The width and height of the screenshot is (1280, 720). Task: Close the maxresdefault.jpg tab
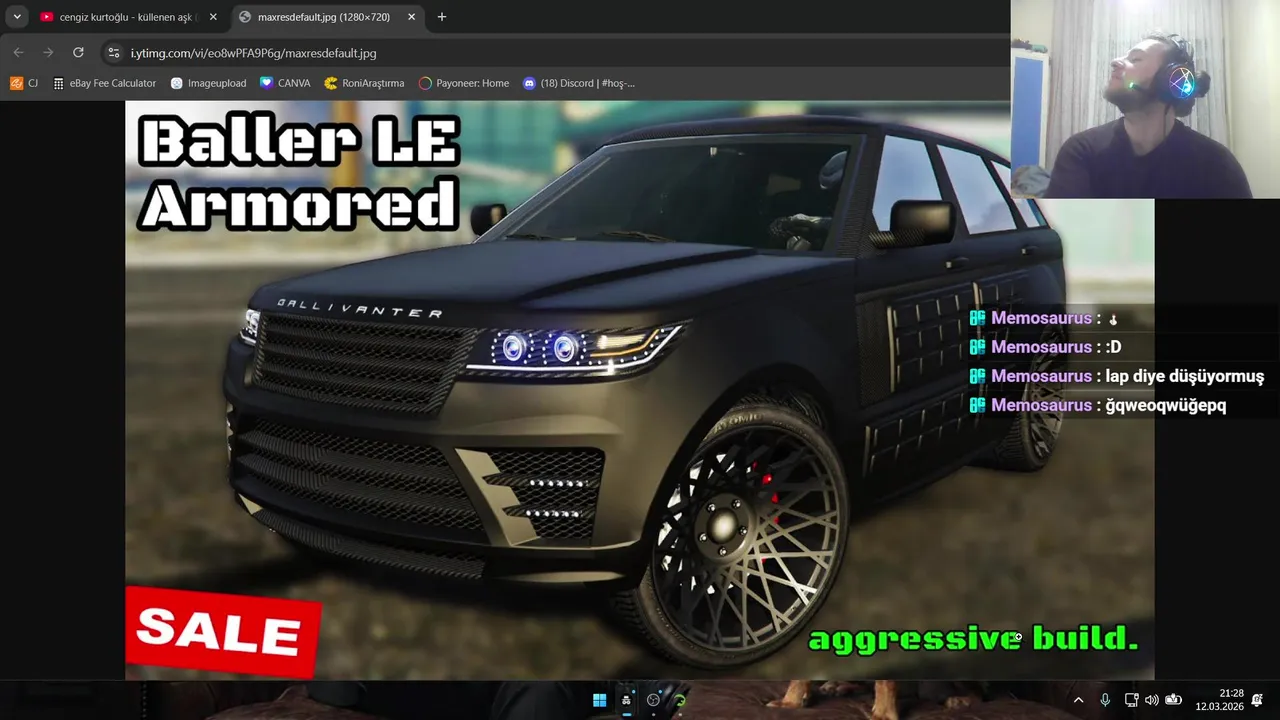[x=412, y=17]
